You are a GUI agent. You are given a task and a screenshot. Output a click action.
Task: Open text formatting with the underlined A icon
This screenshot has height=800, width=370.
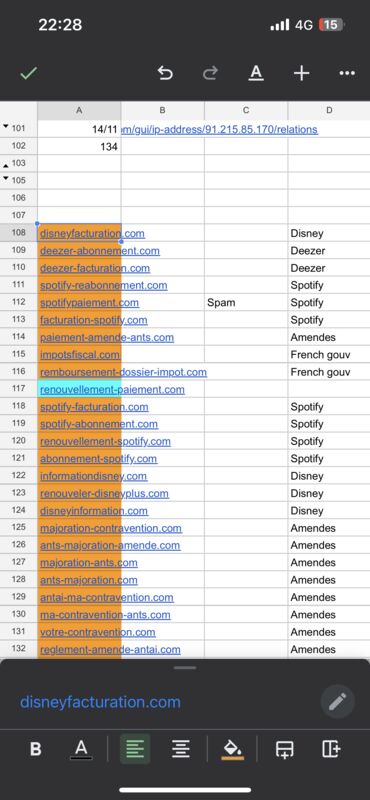(x=256, y=73)
